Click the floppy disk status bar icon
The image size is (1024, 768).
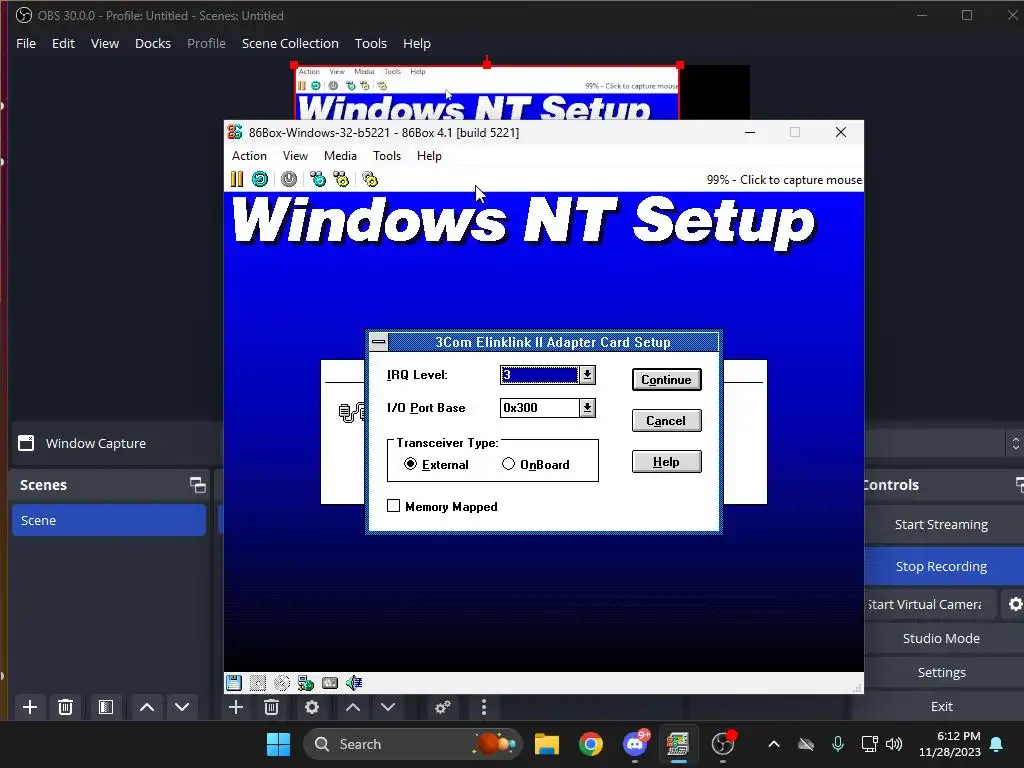[x=234, y=683]
